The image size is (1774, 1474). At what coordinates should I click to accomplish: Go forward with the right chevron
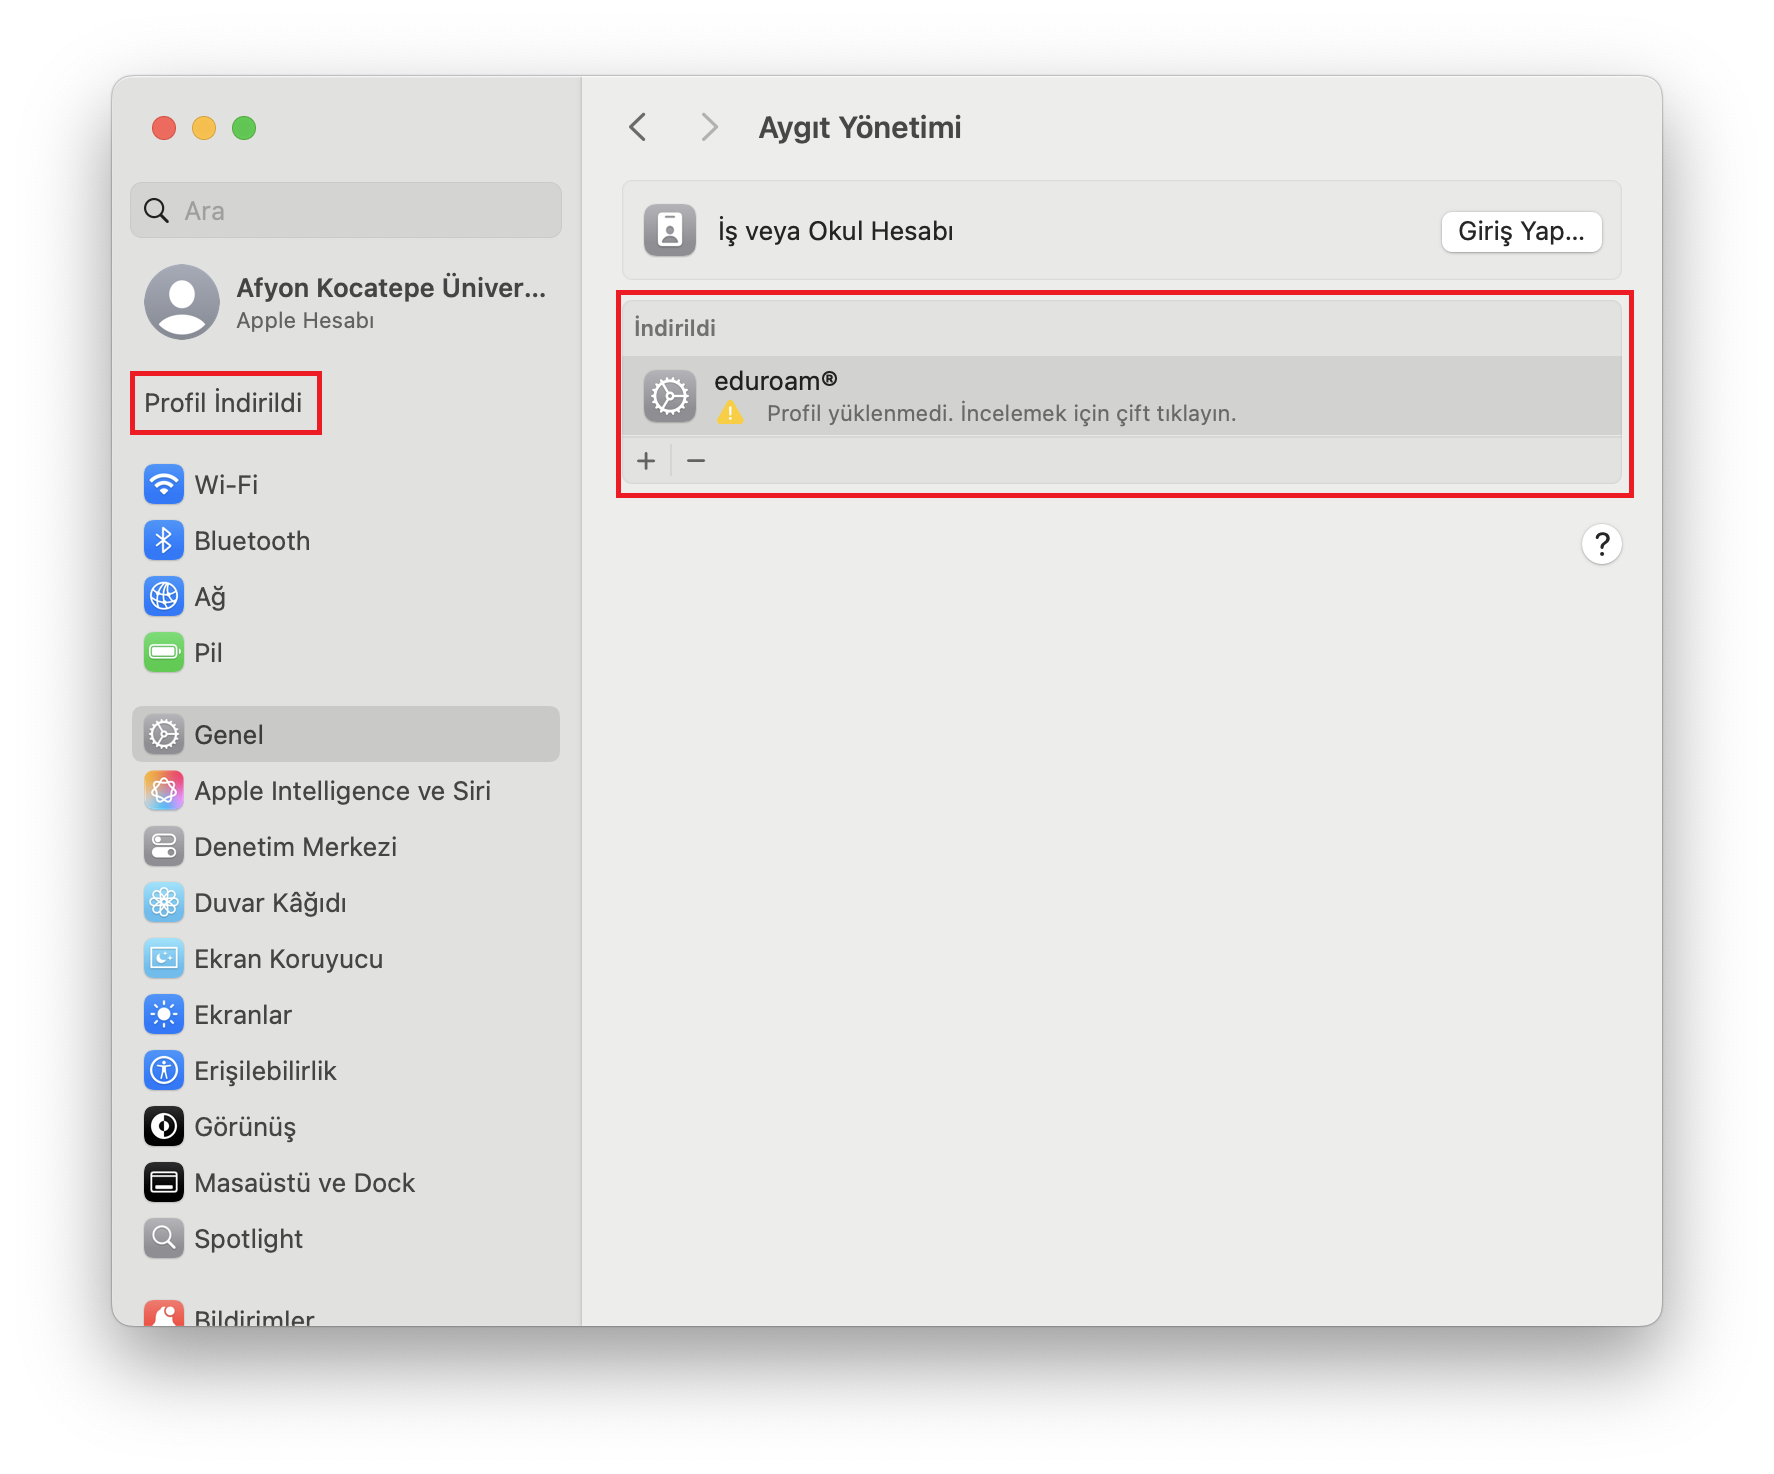[x=709, y=127]
